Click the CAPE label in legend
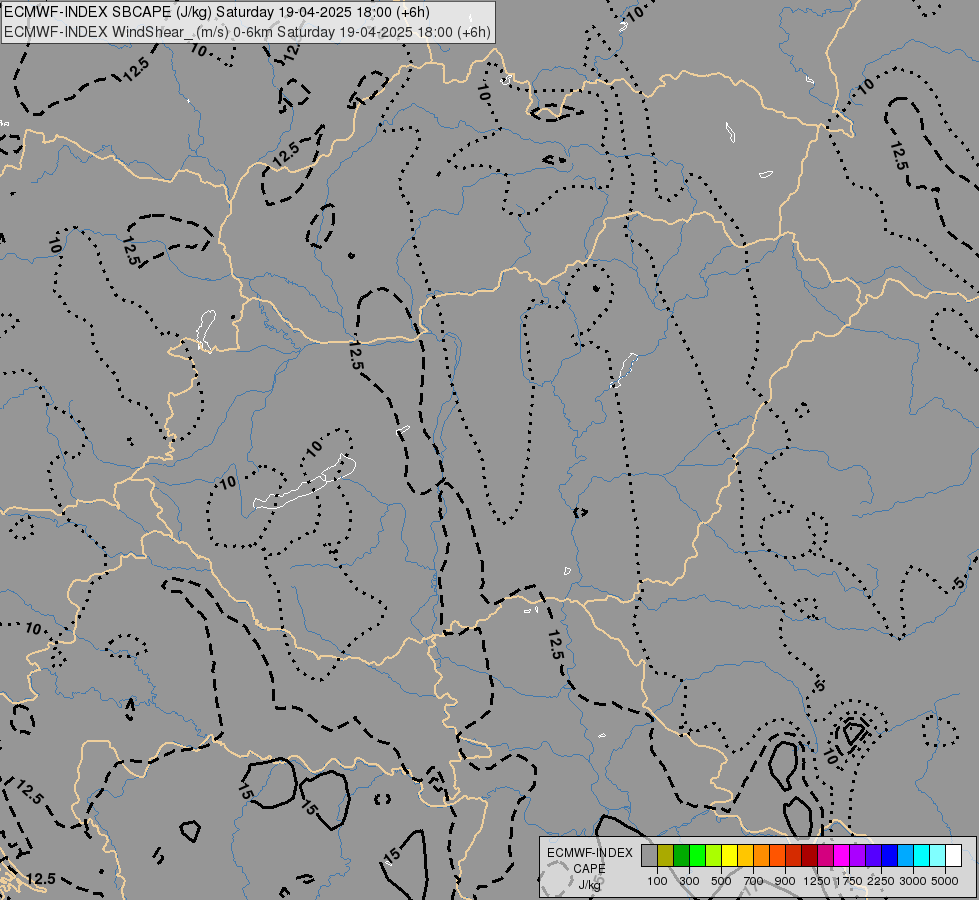The width and height of the screenshot is (979, 900). [589, 869]
